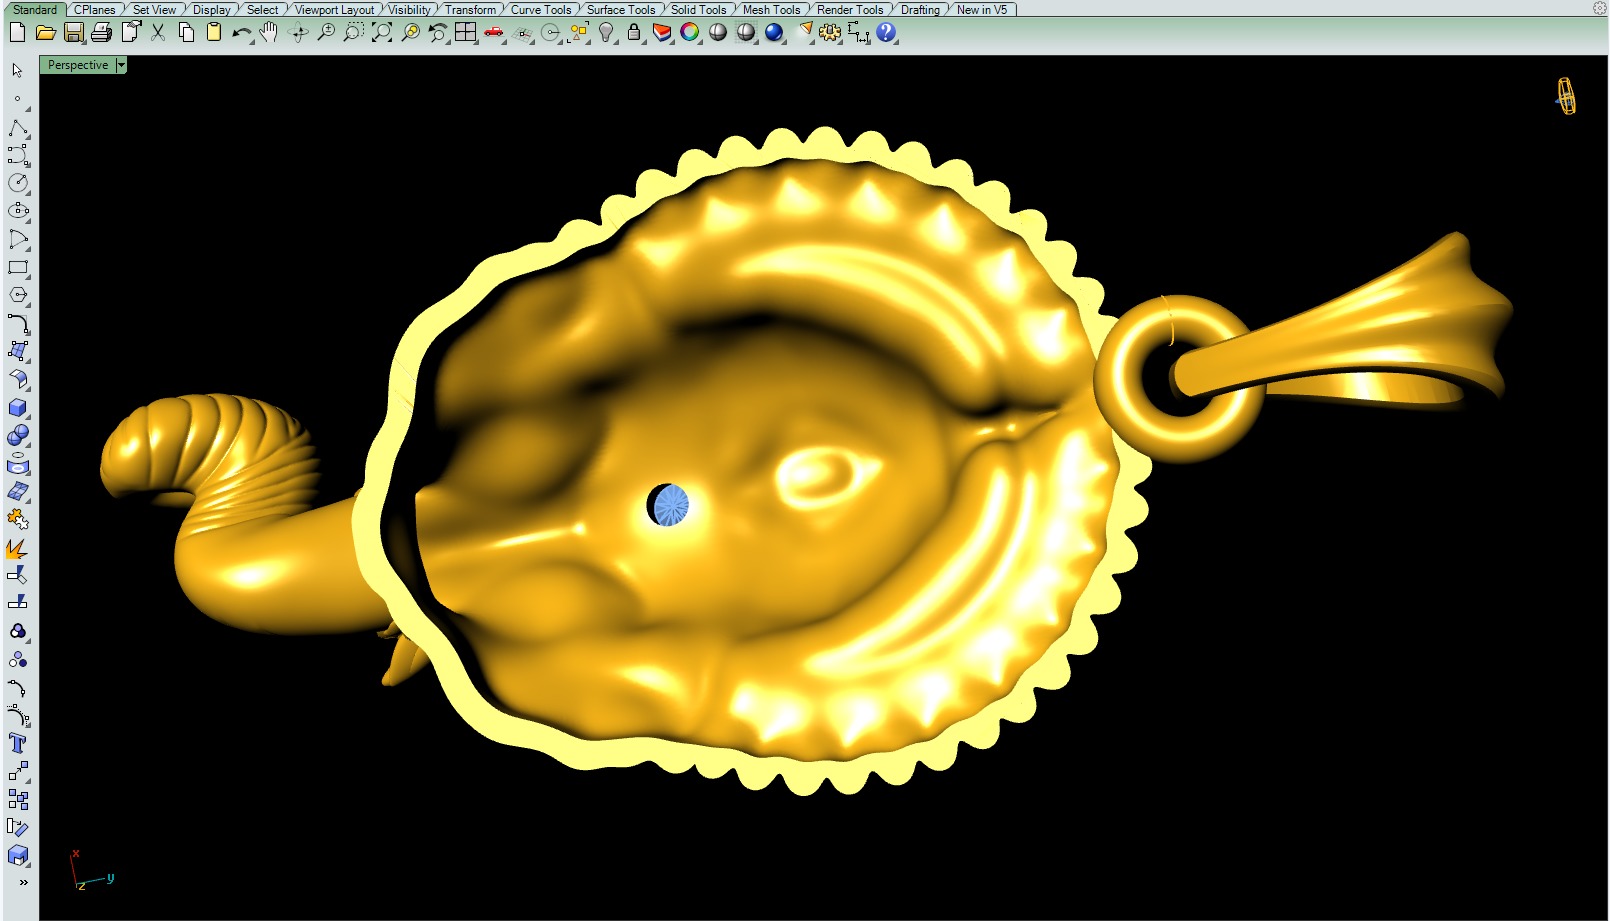Switch to the Display tab
The height and width of the screenshot is (921, 1610).
click(212, 9)
